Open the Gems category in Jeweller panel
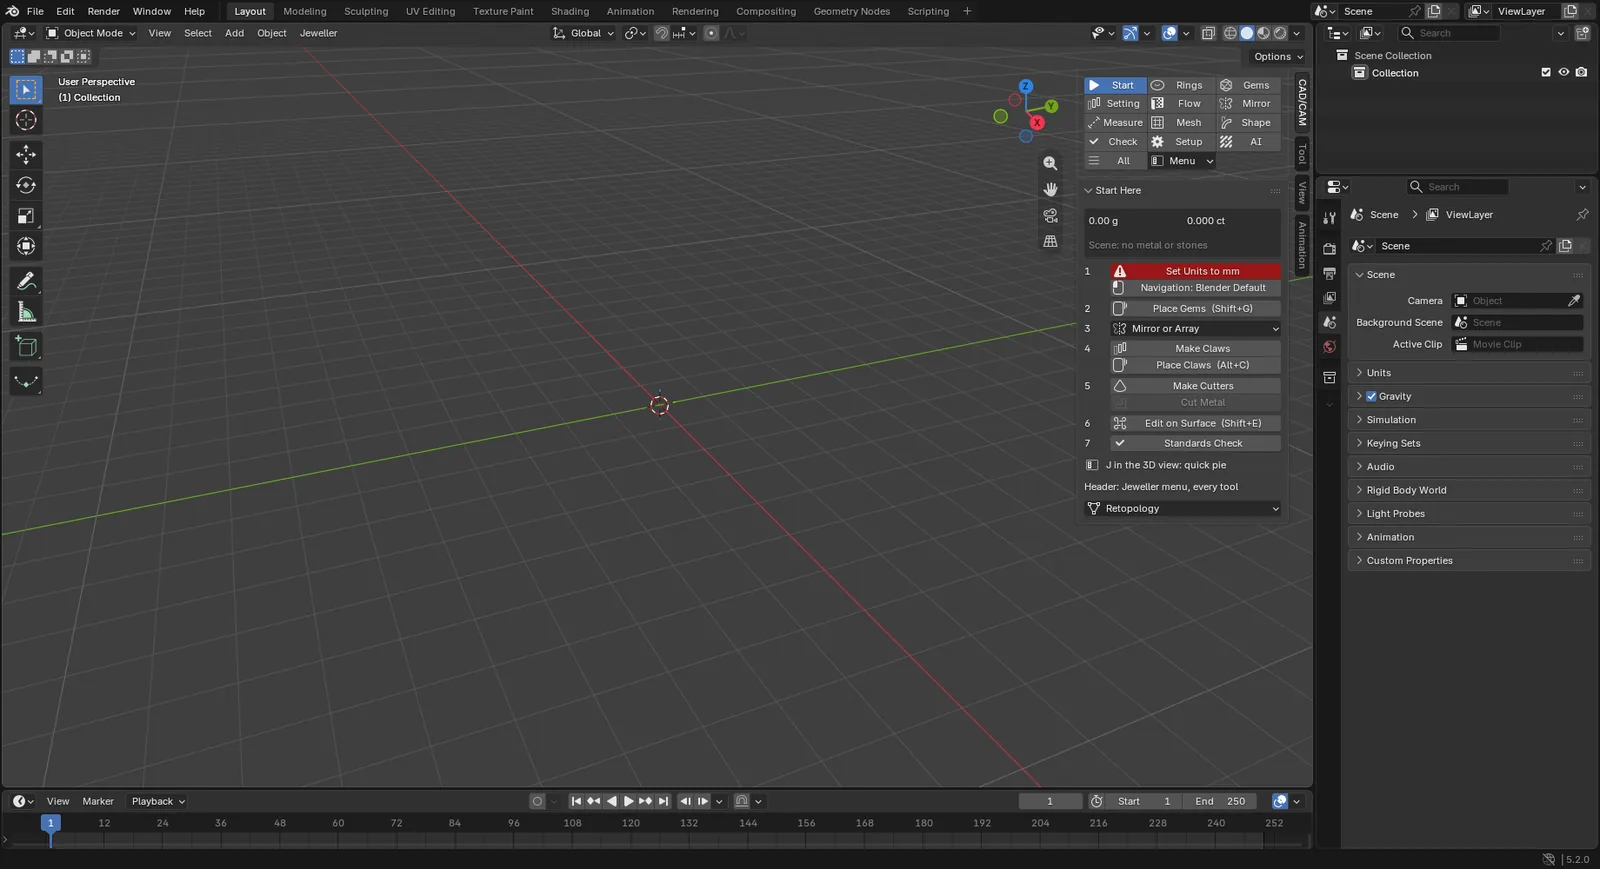Viewport: 1600px width, 869px height. [x=1247, y=85]
